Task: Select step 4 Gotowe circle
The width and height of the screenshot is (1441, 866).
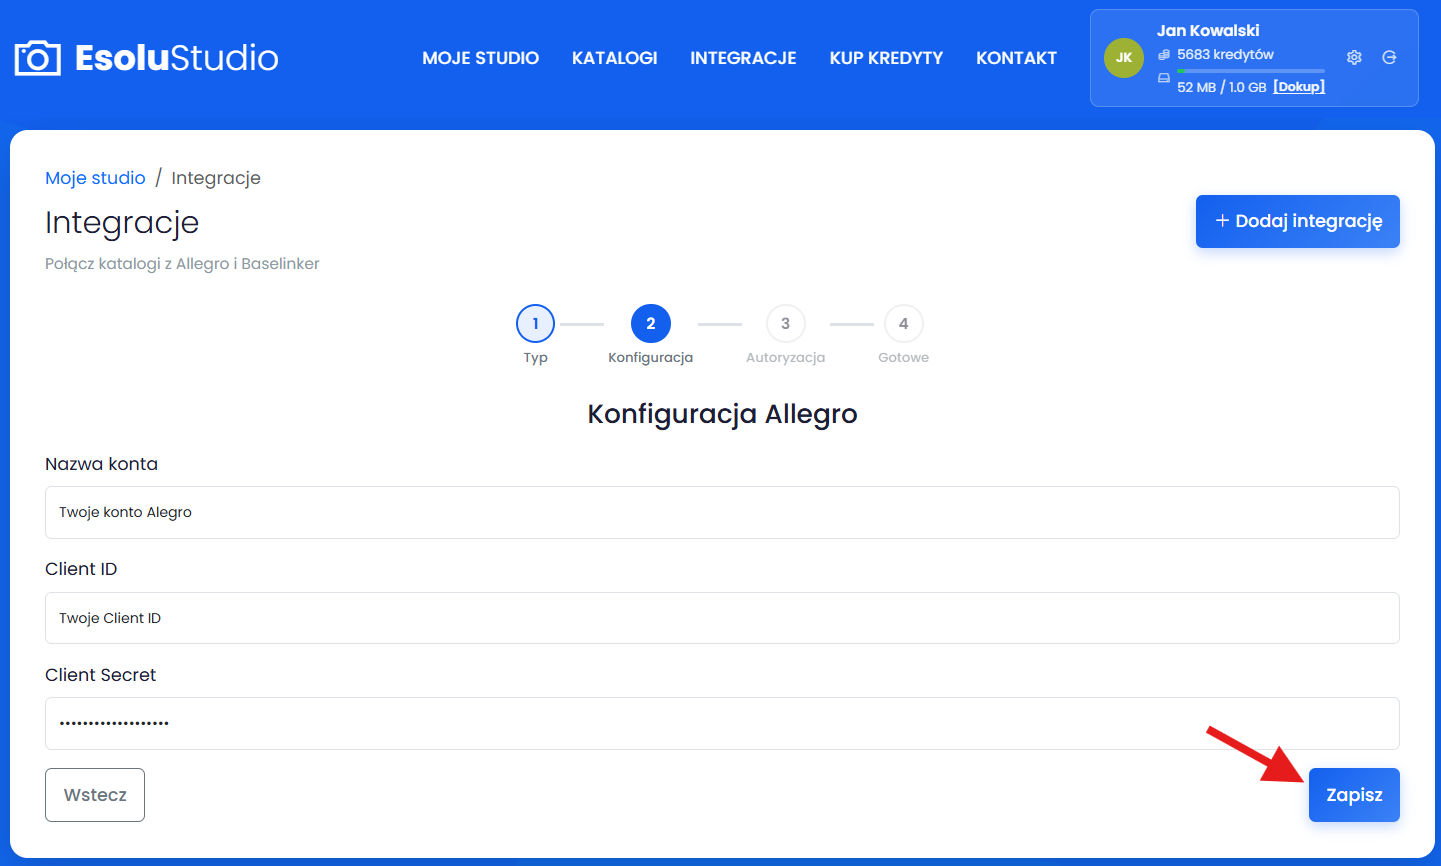Action: point(904,324)
